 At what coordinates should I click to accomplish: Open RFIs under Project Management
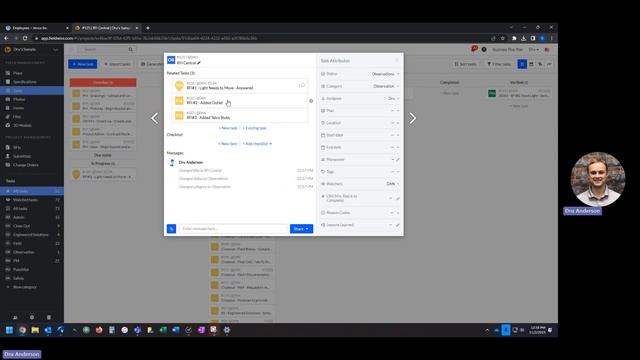(17, 147)
